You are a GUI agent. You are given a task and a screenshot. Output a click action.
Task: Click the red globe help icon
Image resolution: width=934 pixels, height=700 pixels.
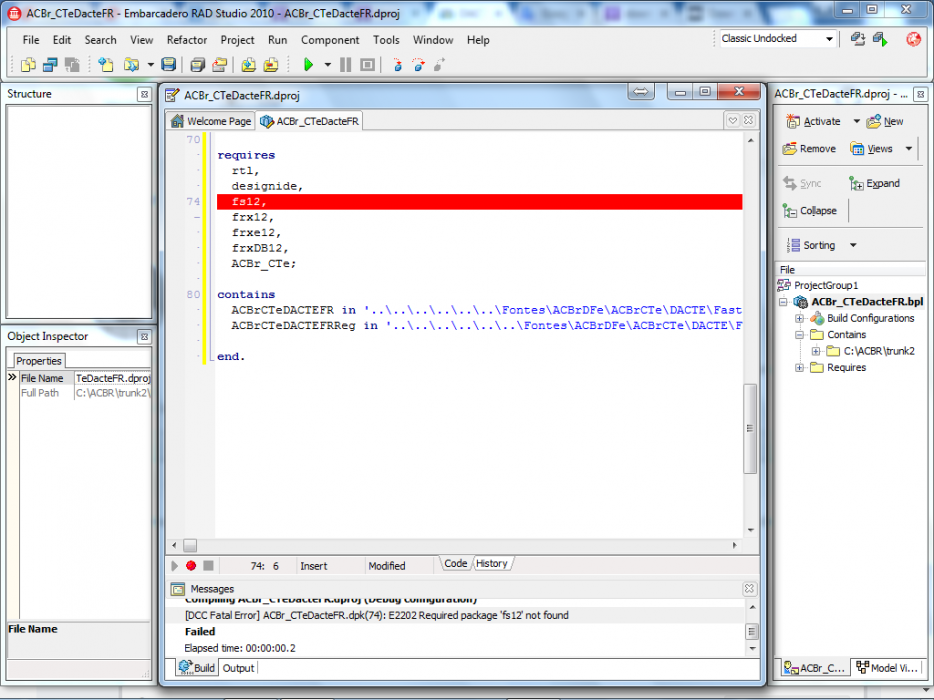point(913,39)
